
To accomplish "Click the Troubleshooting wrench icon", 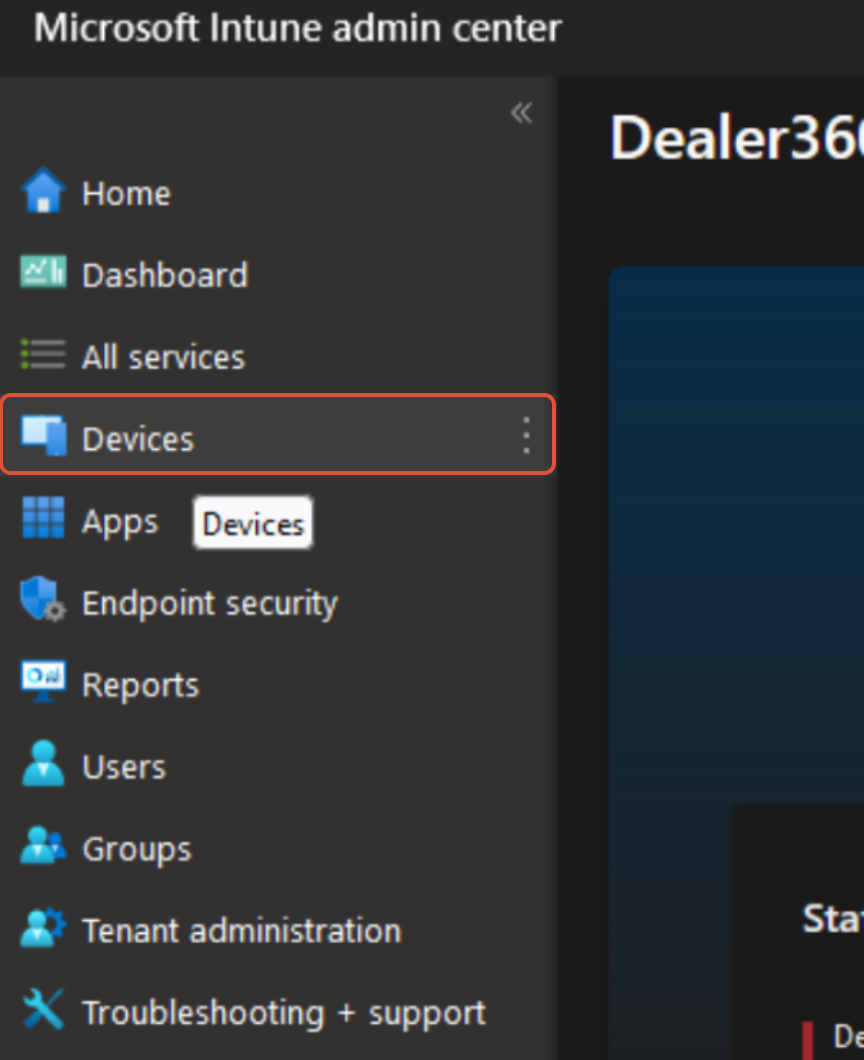I will click(x=43, y=1009).
